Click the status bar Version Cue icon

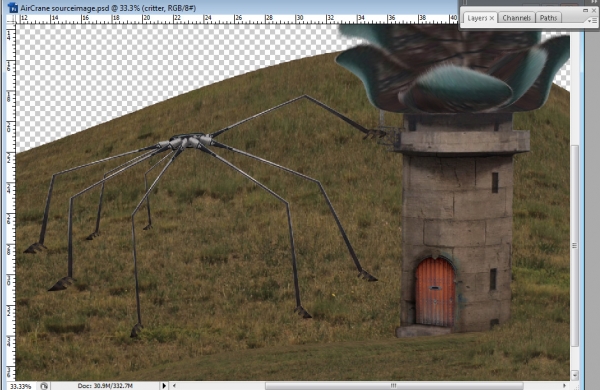tap(44, 386)
